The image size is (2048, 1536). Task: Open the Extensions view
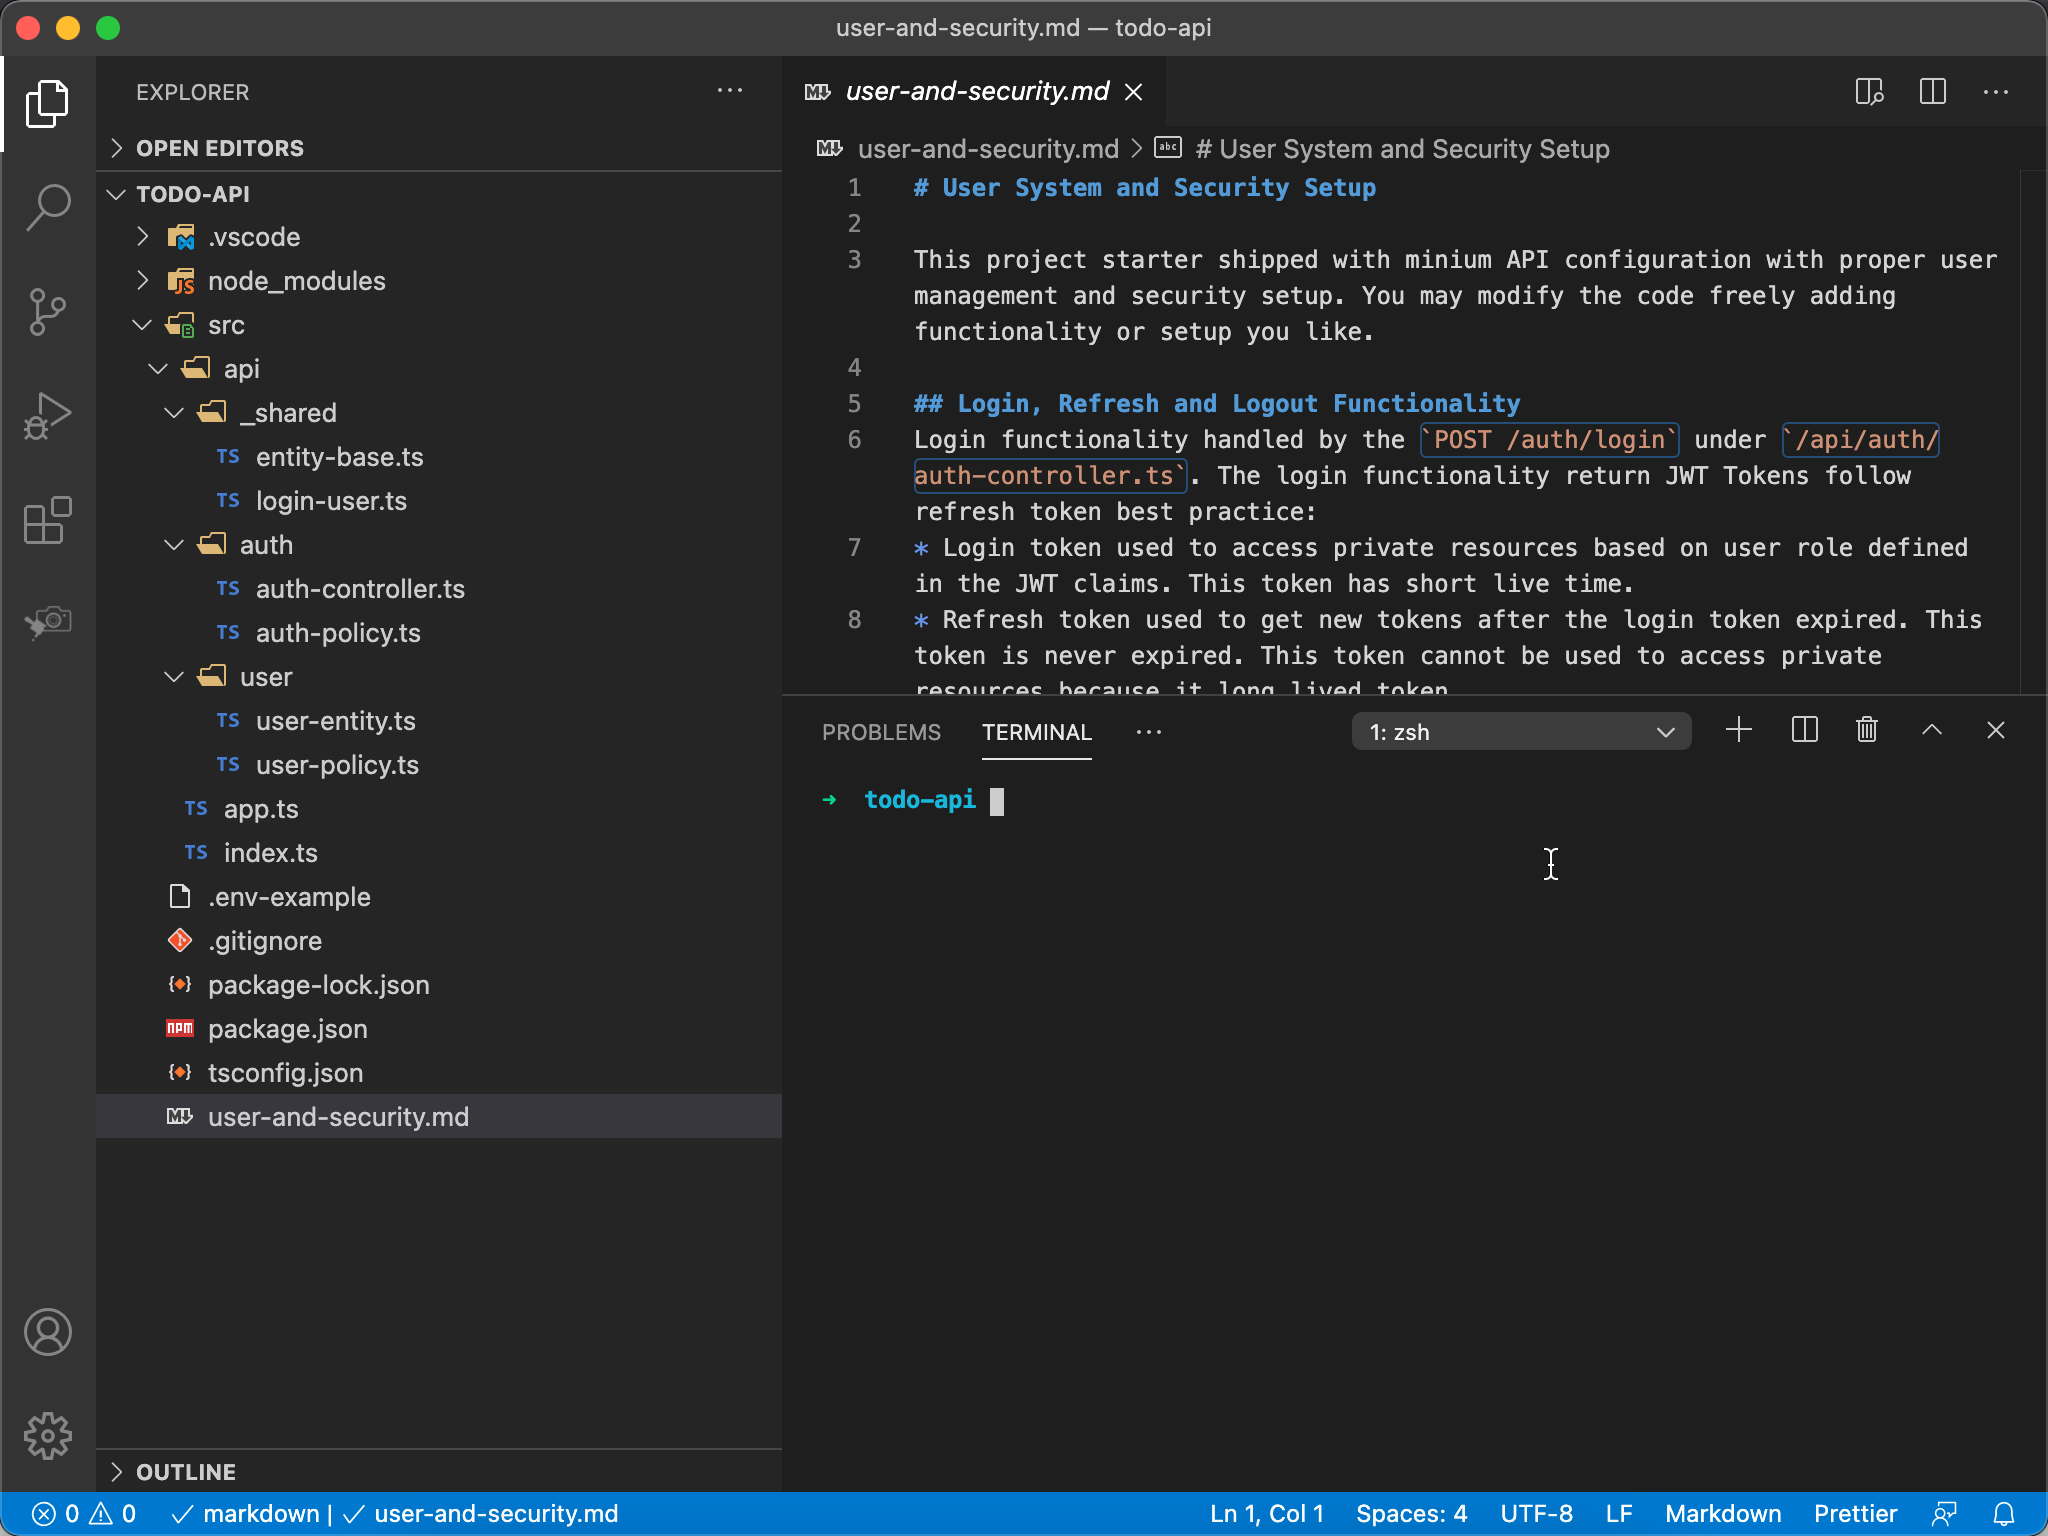tap(47, 520)
